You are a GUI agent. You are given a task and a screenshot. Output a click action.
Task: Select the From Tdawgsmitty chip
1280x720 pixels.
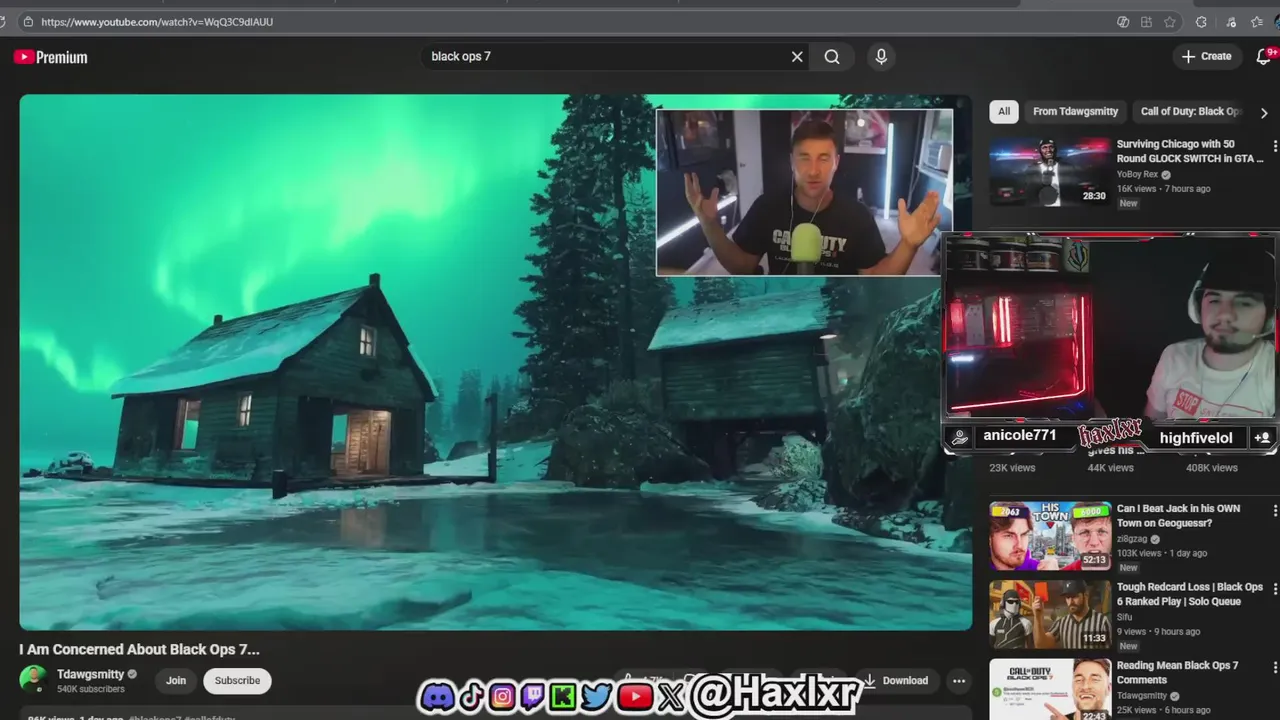pos(1075,111)
